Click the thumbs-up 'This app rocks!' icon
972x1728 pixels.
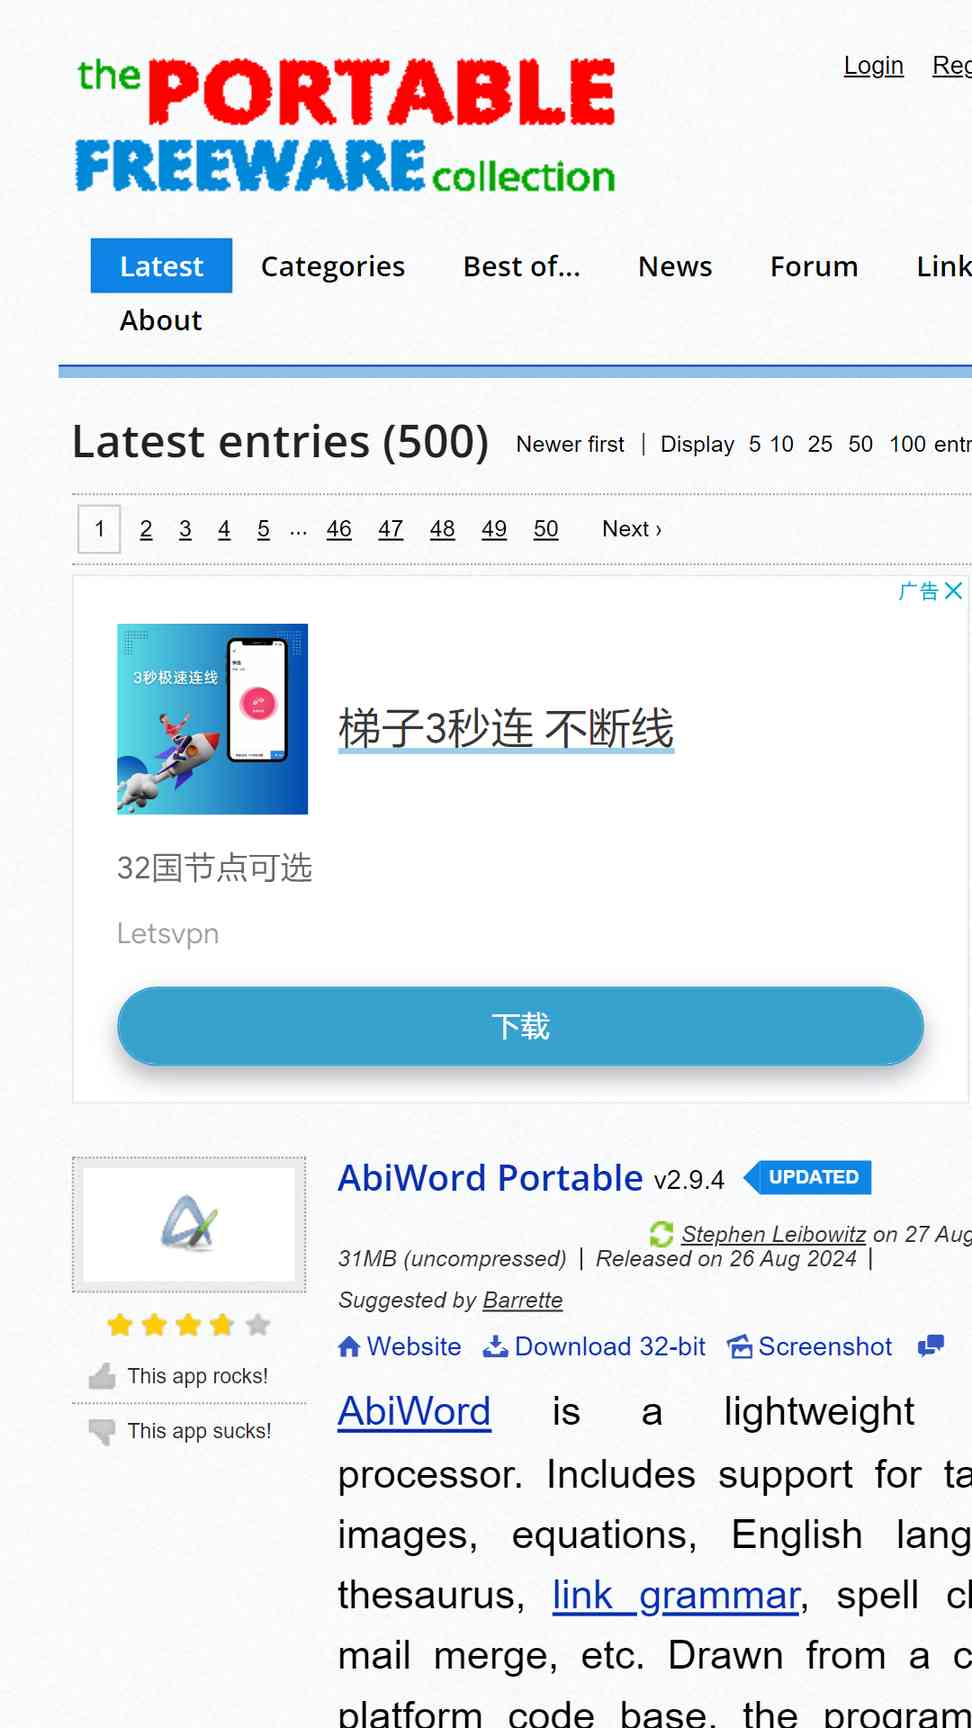(x=102, y=1377)
